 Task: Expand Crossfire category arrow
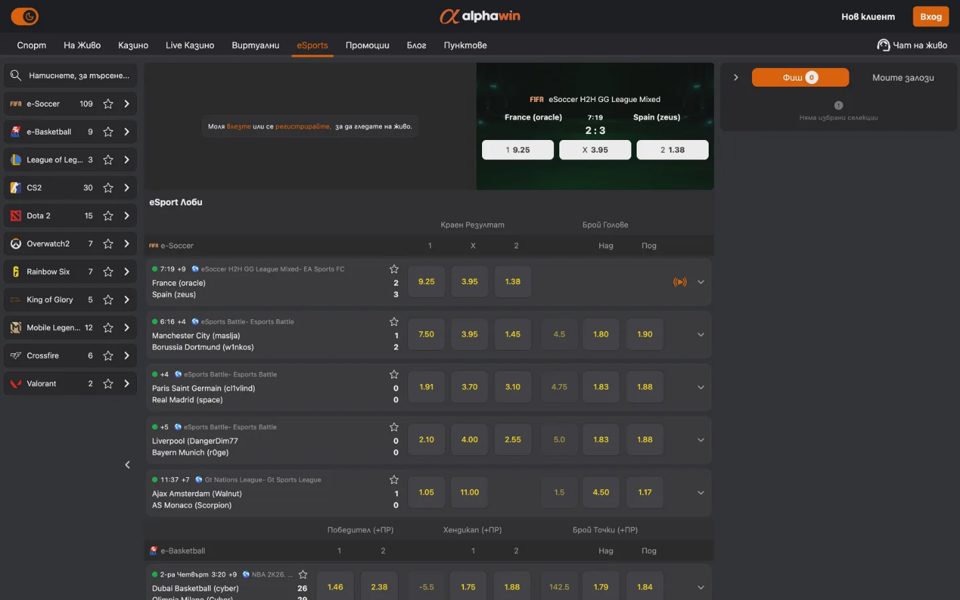point(127,356)
